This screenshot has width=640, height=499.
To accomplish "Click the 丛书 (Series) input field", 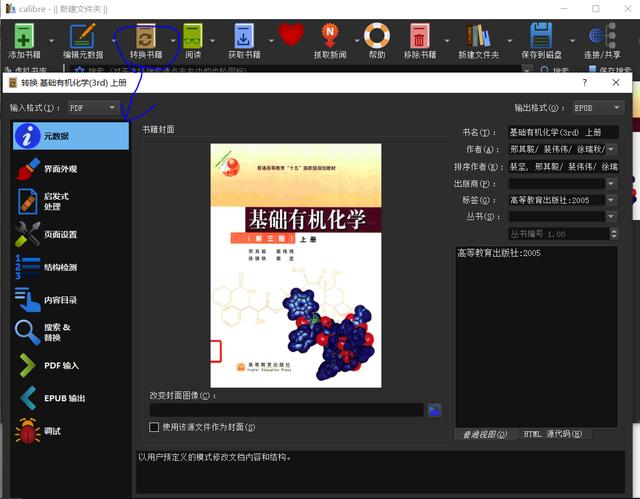I will click(x=557, y=216).
